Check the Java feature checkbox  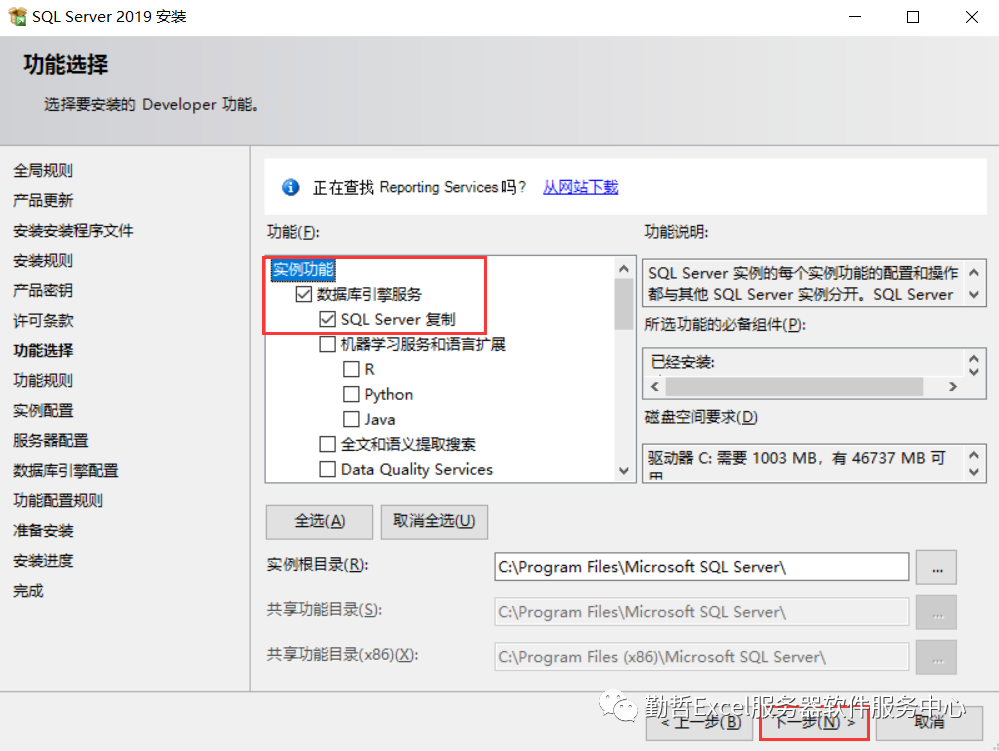(351, 419)
